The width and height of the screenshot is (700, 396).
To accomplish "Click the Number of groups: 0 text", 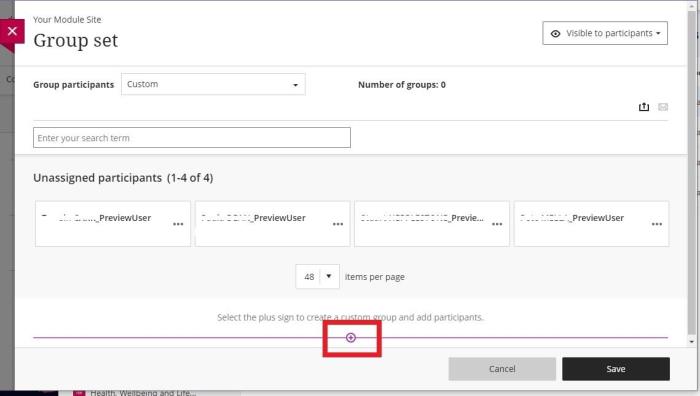I will point(402,85).
